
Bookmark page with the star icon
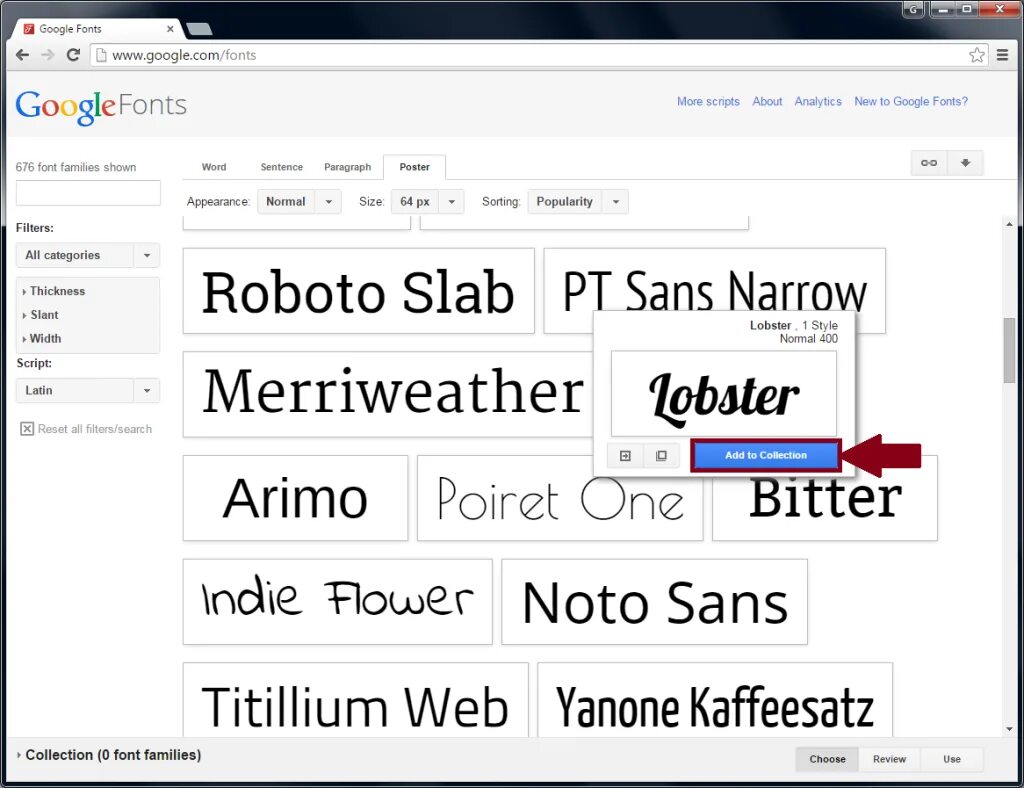[976, 55]
